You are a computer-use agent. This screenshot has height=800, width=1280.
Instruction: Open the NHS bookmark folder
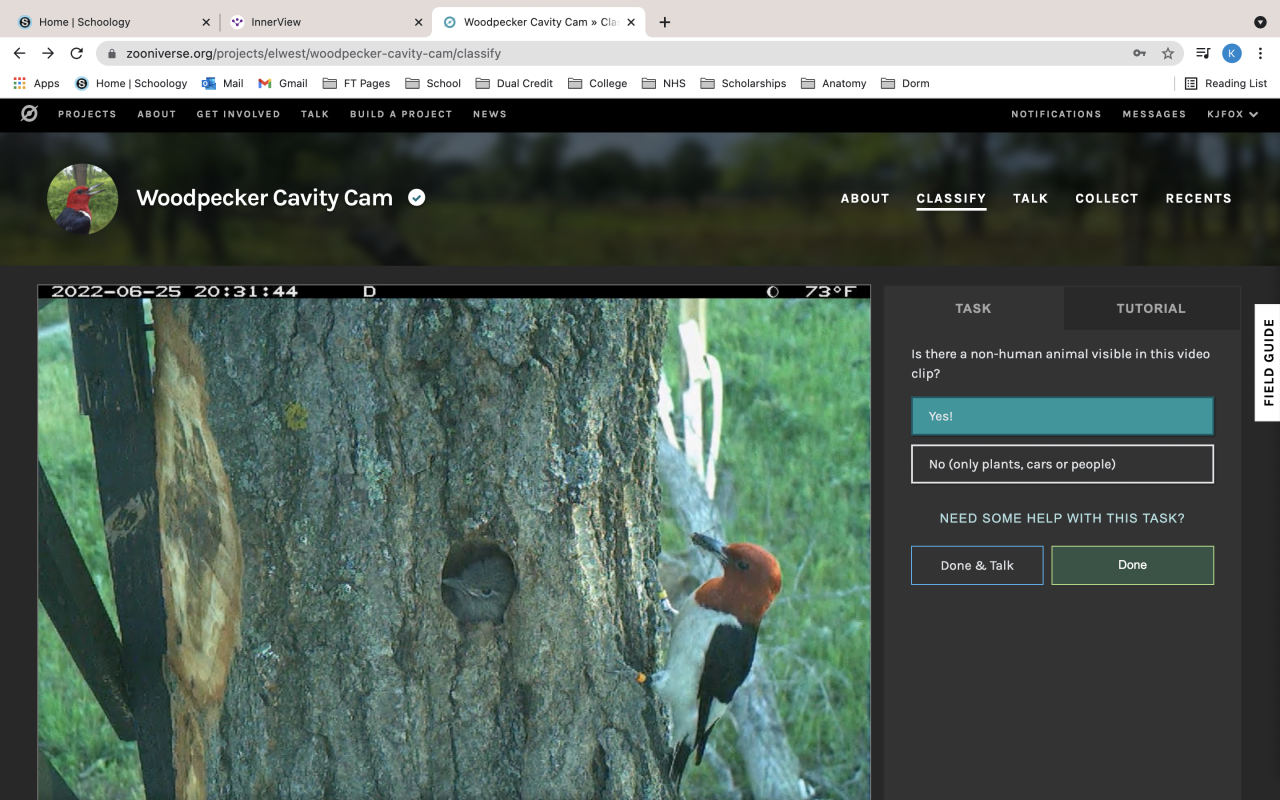tap(664, 83)
